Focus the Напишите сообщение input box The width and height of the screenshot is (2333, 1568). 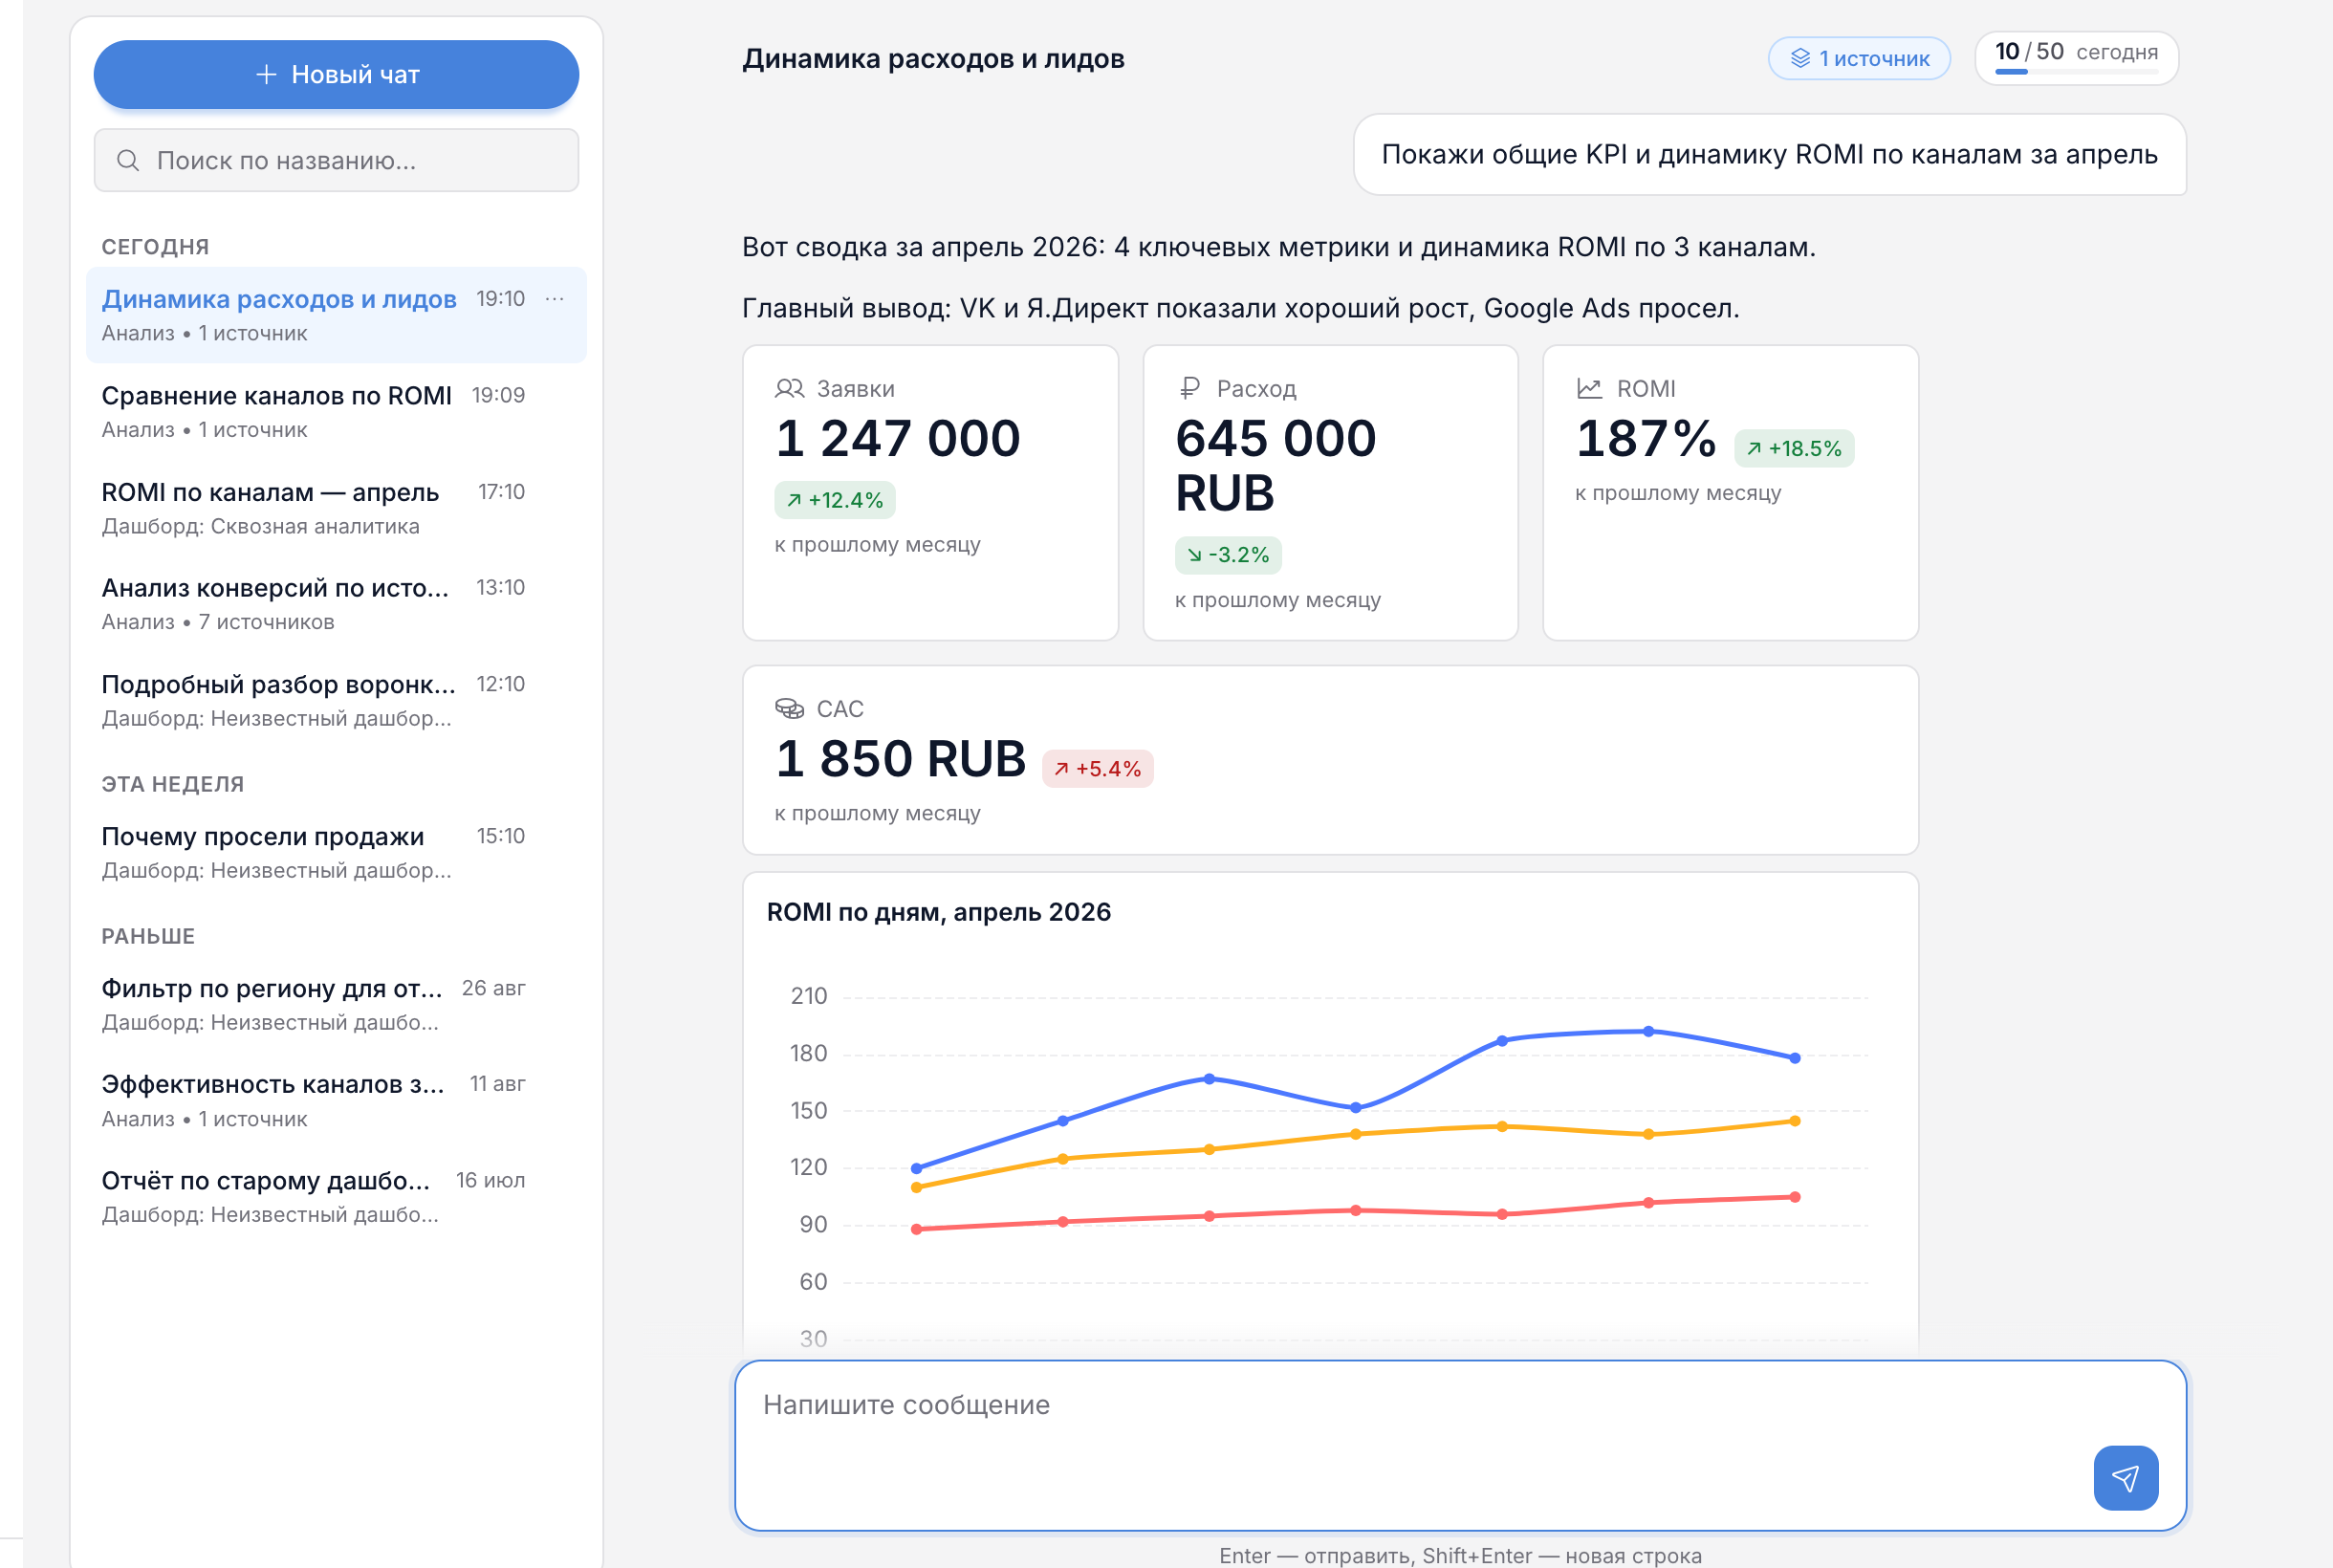pos(1460,1445)
